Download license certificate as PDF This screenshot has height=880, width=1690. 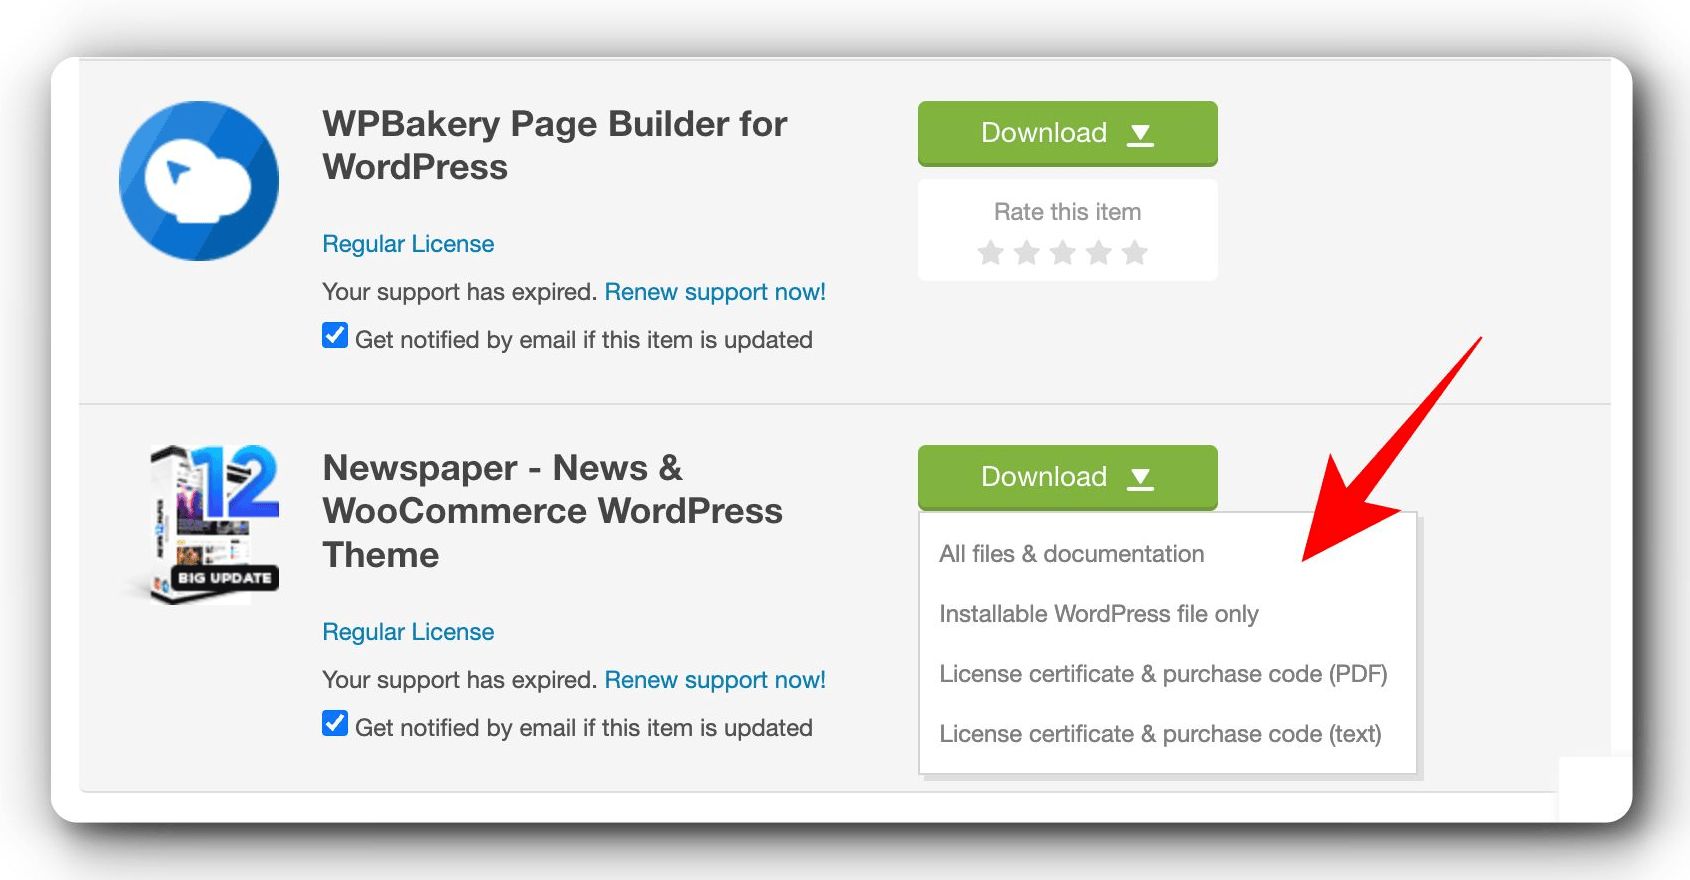(x=1162, y=674)
